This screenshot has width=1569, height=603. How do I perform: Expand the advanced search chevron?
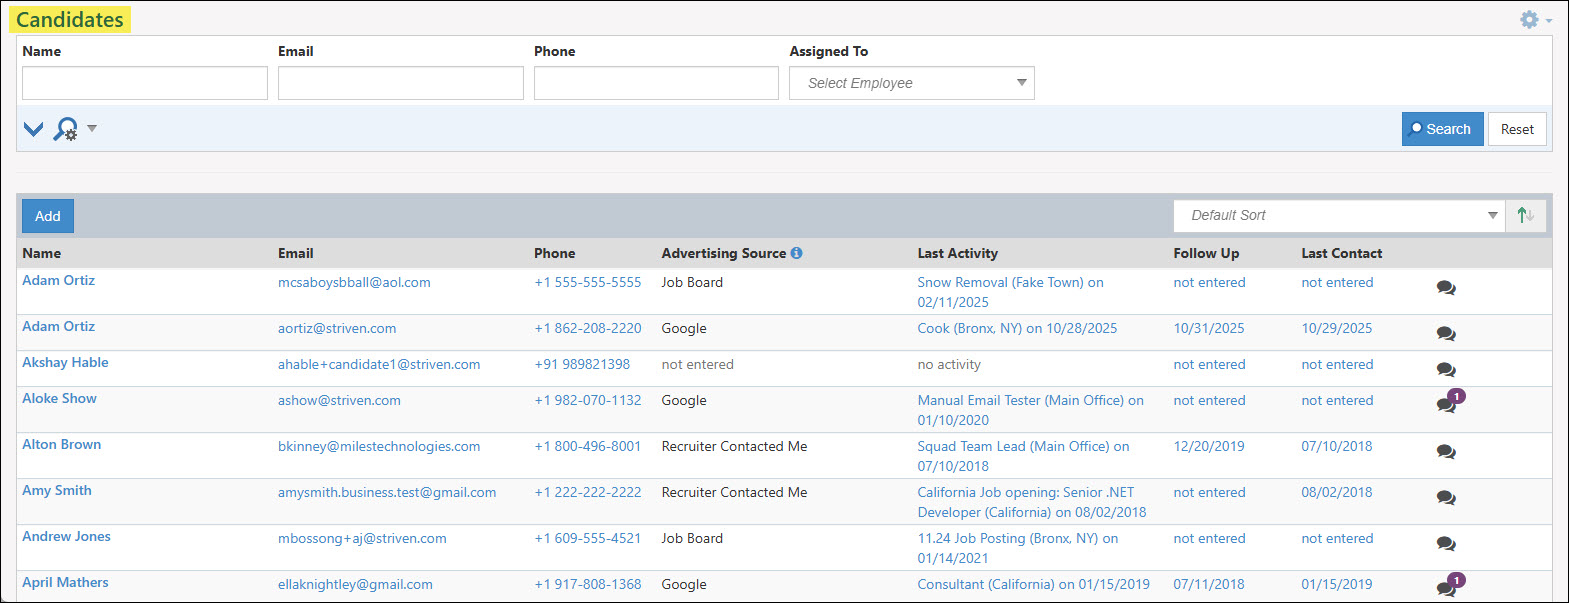[34, 129]
